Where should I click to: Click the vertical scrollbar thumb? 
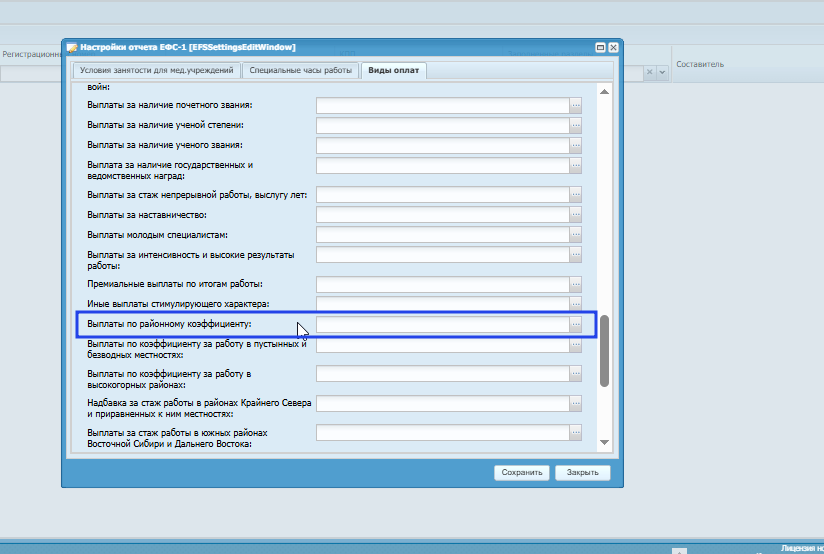pos(604,351)
